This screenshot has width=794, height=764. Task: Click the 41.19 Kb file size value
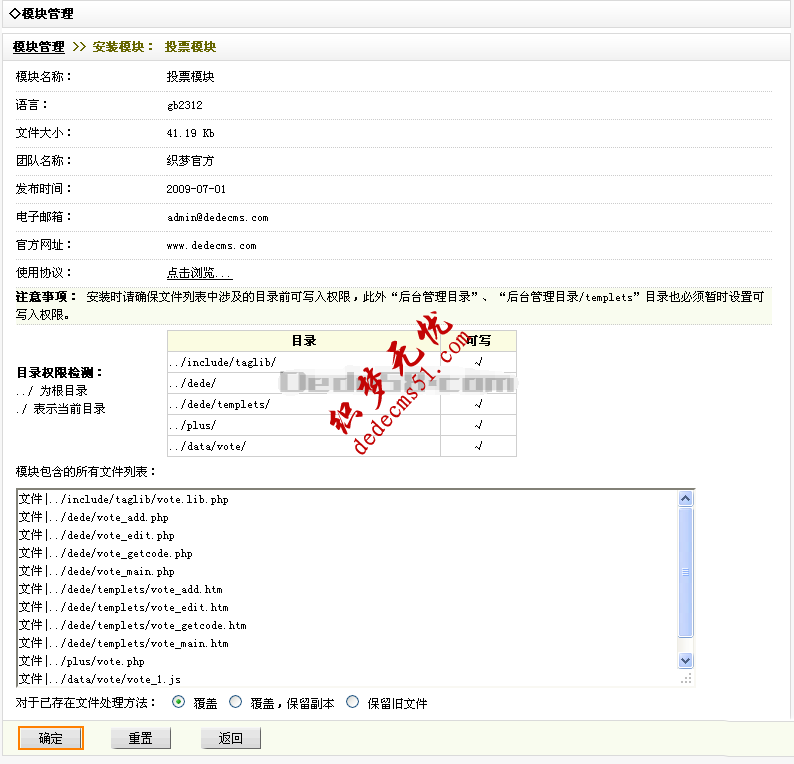click(x=190, y=133)
